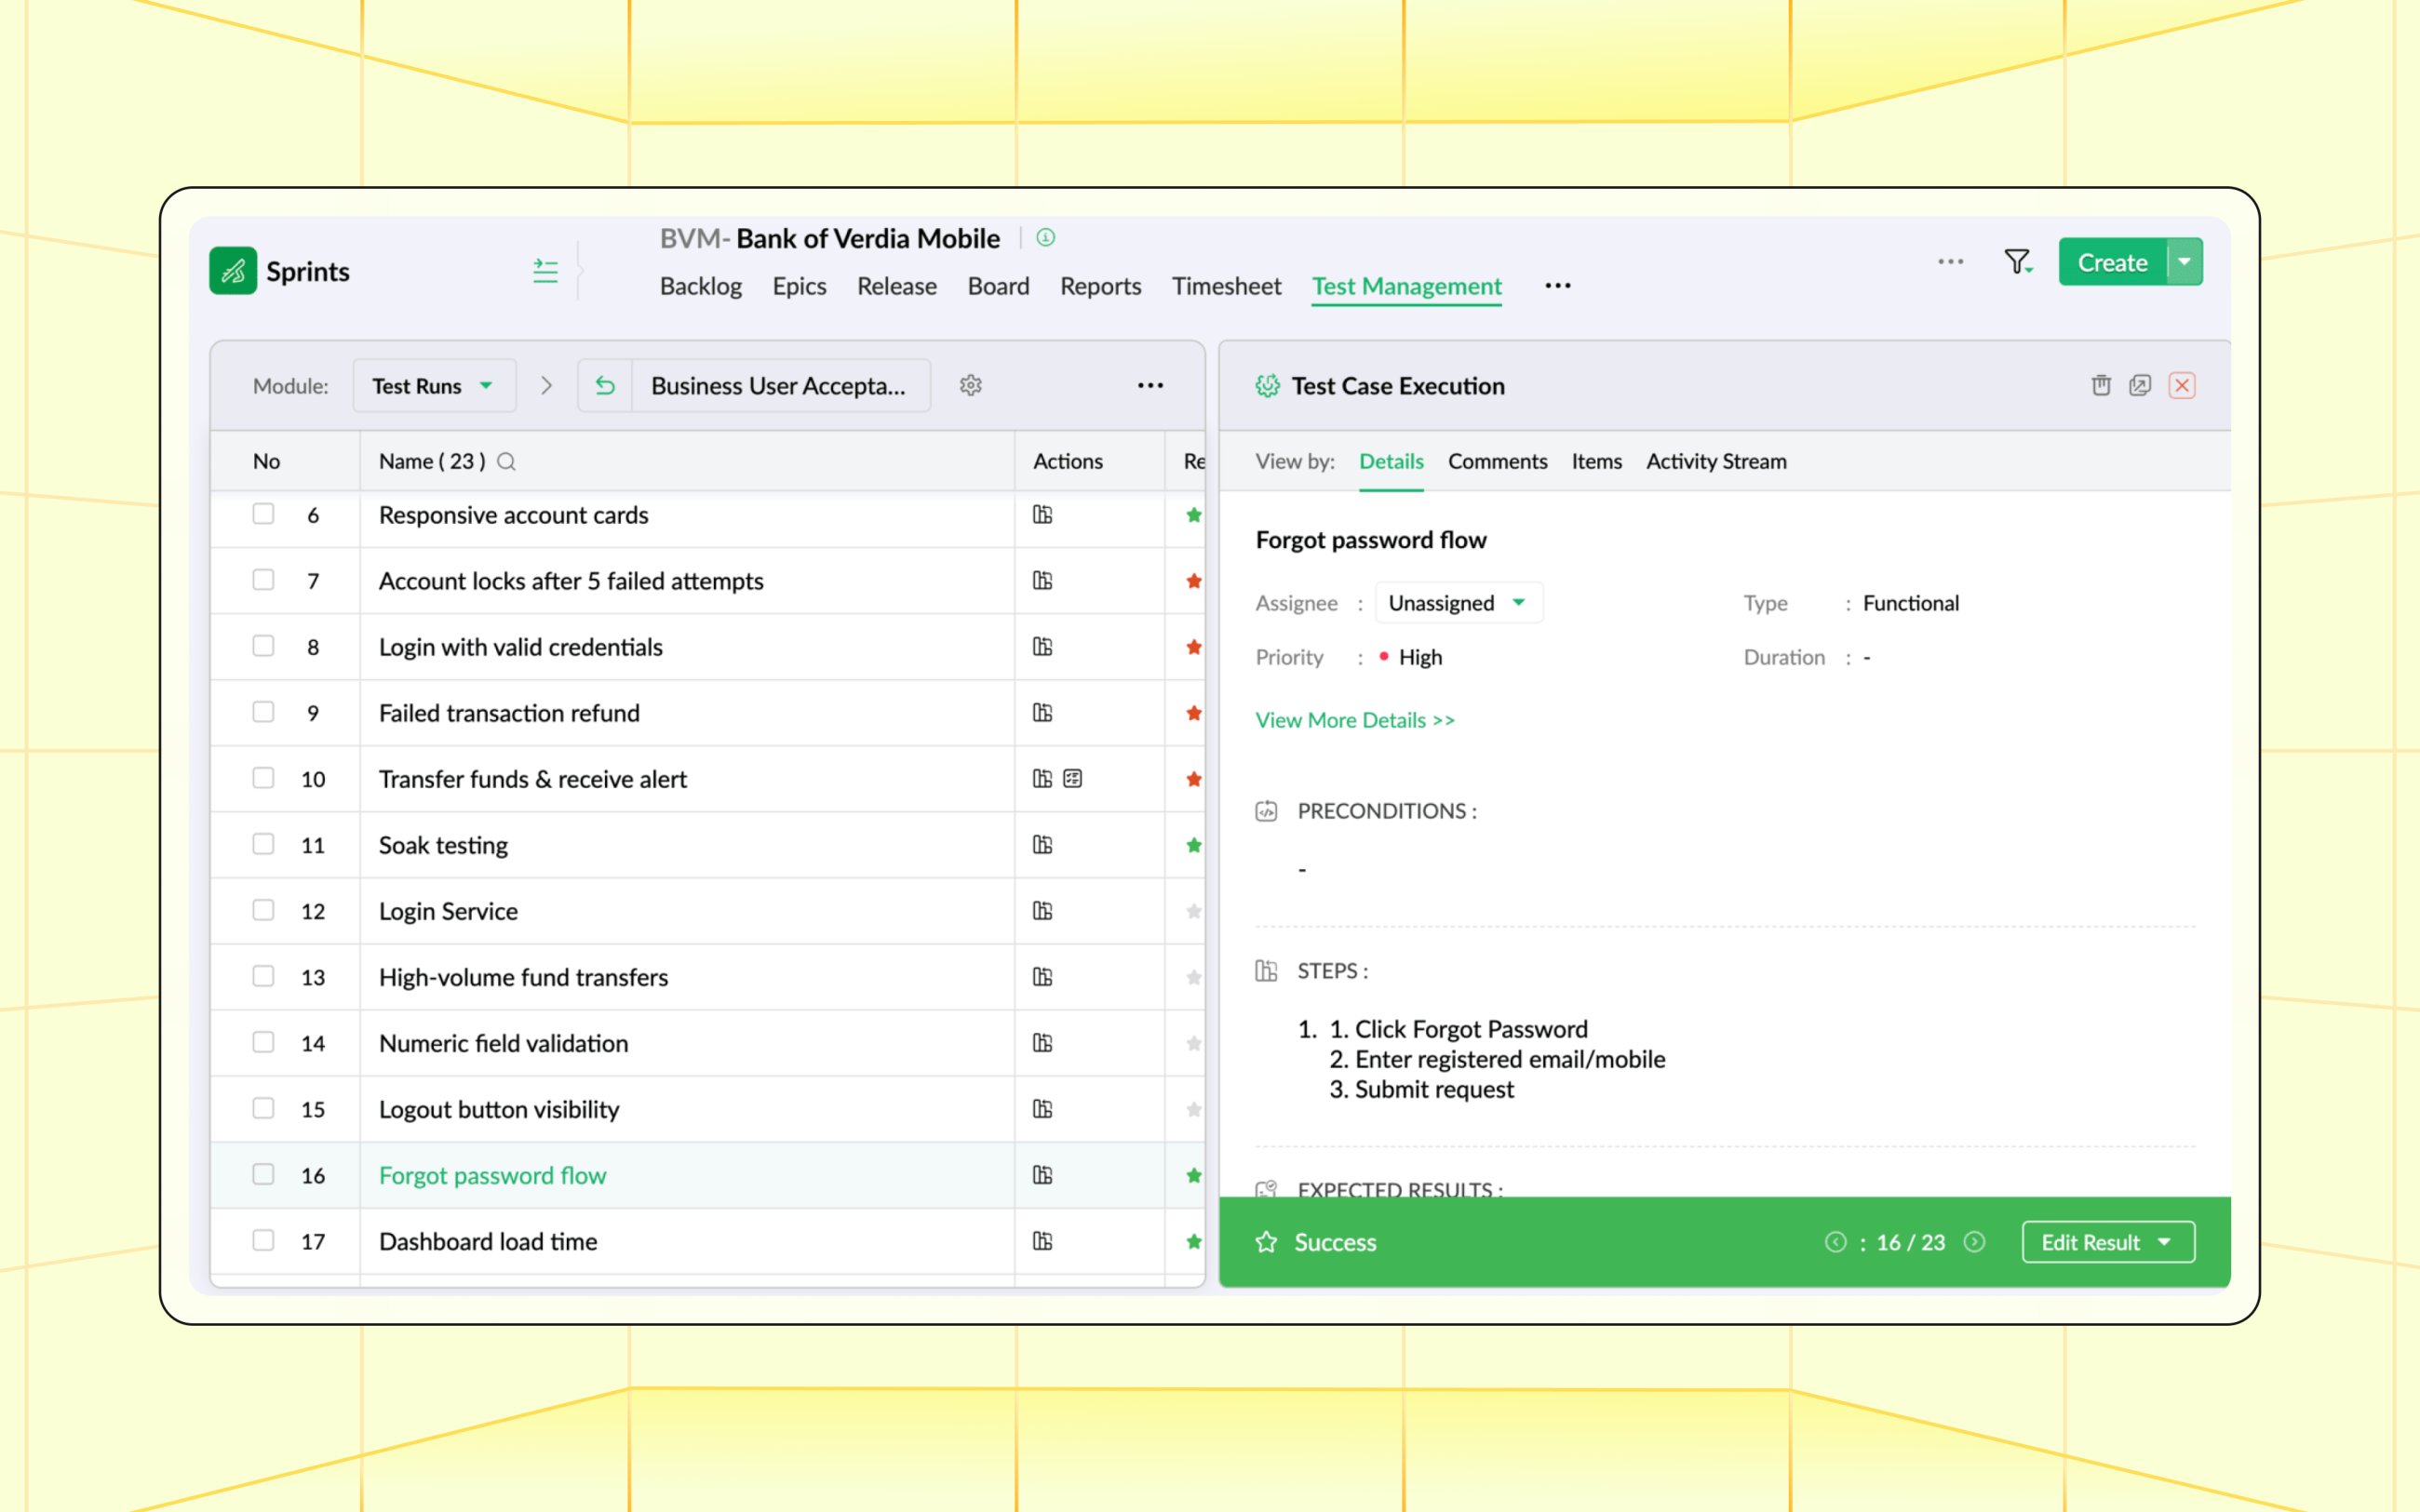This screenshot has width=2420, height=1512.
Task: Open search icon next to Name column header
Action: pyautogui.click(x=507, y=462)
